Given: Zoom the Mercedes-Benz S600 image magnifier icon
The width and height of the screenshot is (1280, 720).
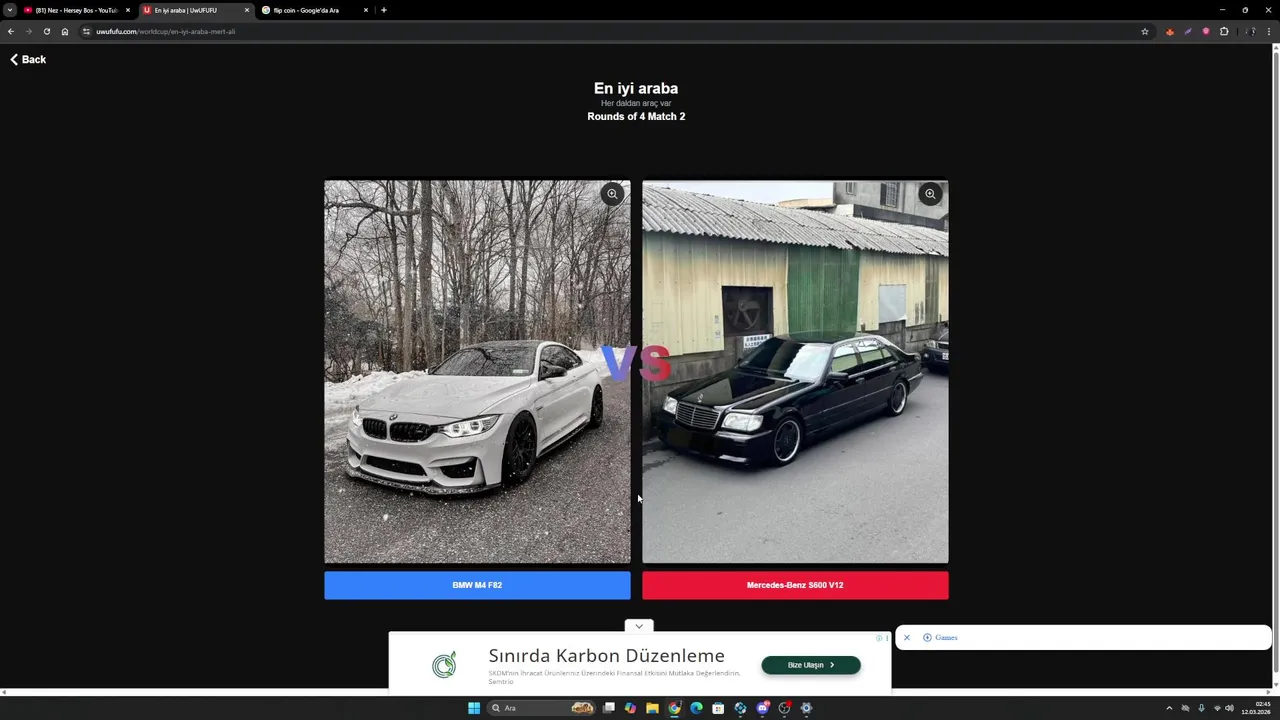Looking at the screenshot, I should pos(930,194).
